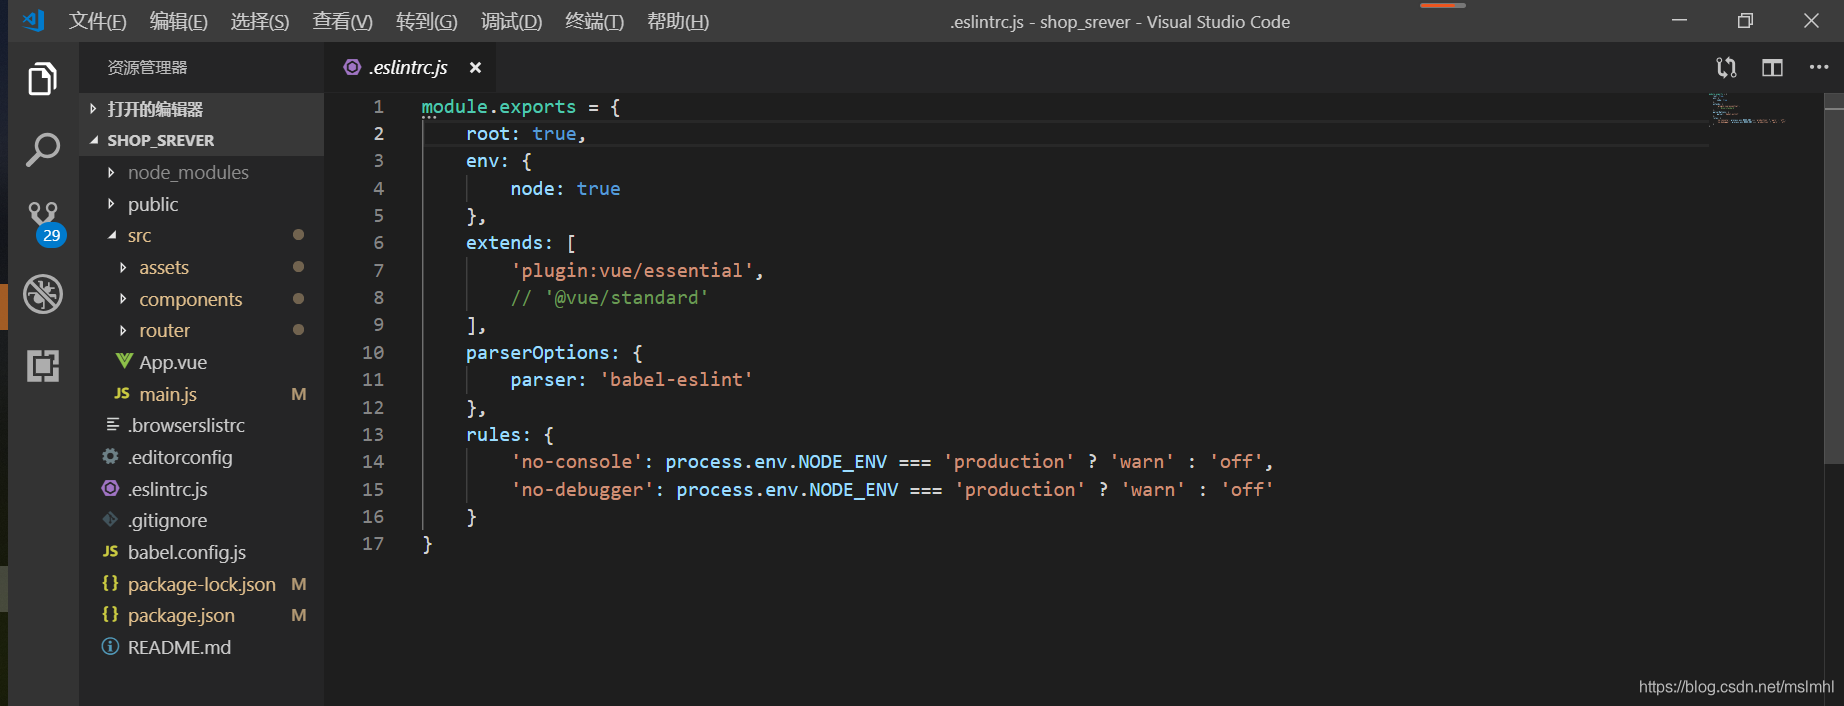Image resolution: width=1844 pixels, height=706 pixels.
Task: Open the 调试(D) Debug menu
Action: coord(511,21)
